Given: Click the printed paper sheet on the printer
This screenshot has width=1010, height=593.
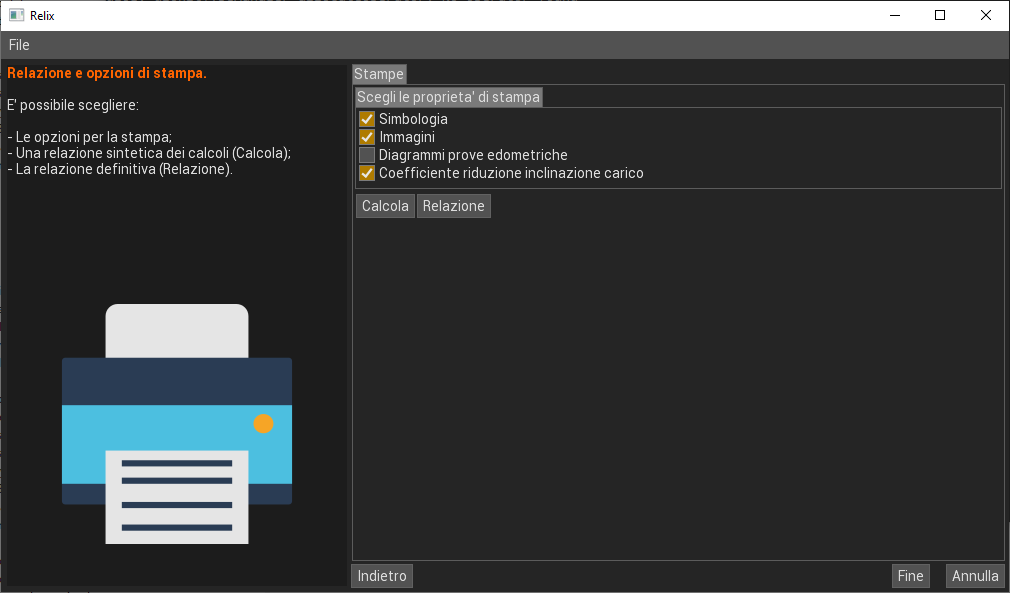Looking at the screenshot, I should pyautogui.click(x=177, y=496).
